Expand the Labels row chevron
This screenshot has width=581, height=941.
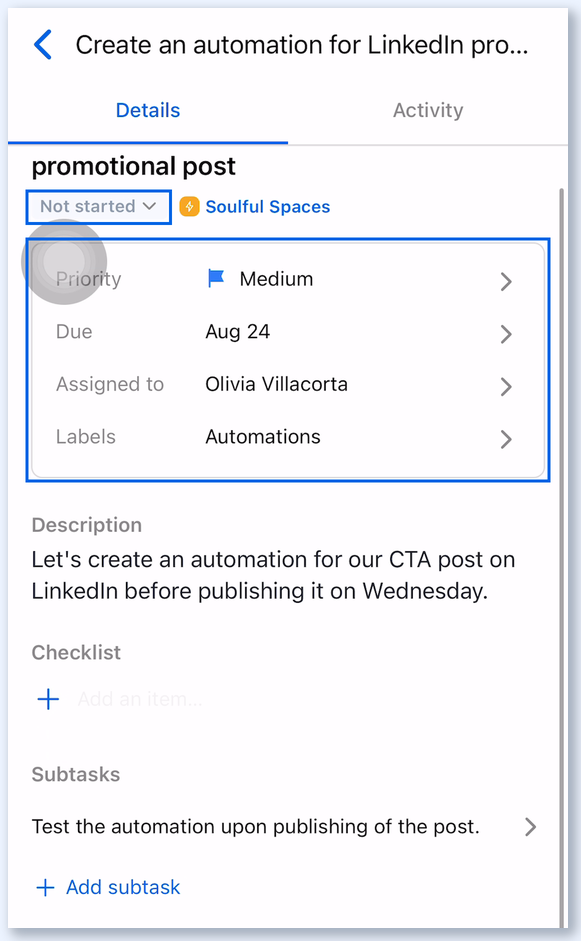[506, 439]
